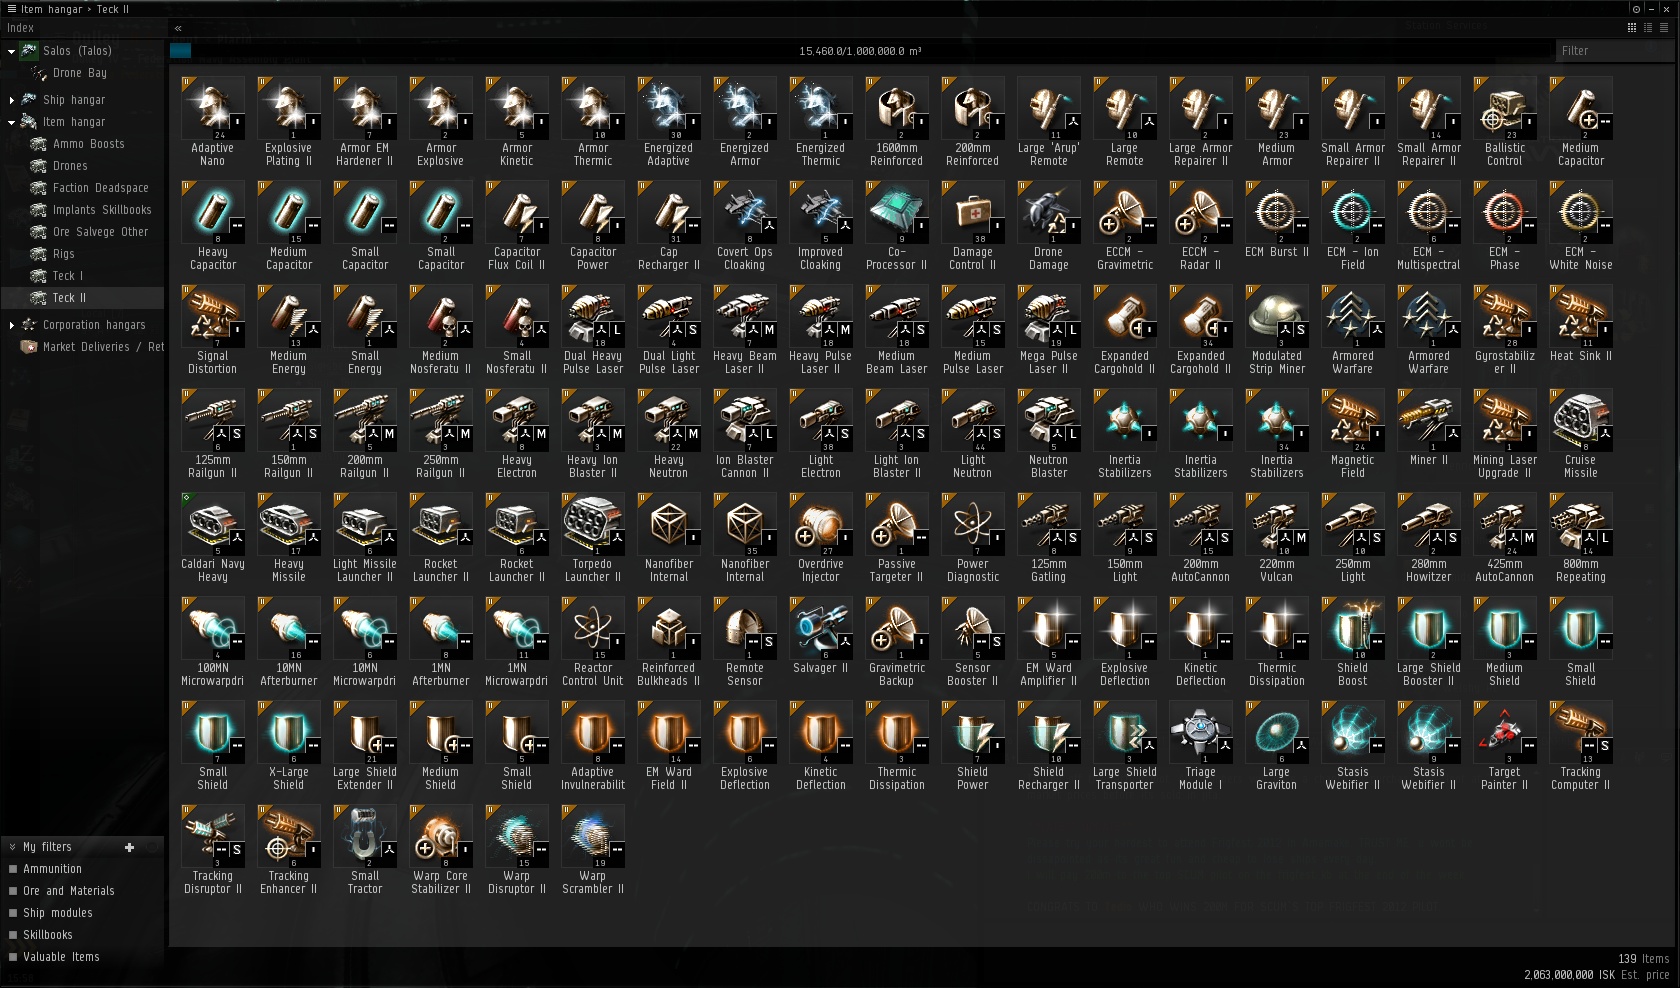Click the 800mm Repeating artillery icon
This screenshot has width=1680, height=988.
point(1581,525)
